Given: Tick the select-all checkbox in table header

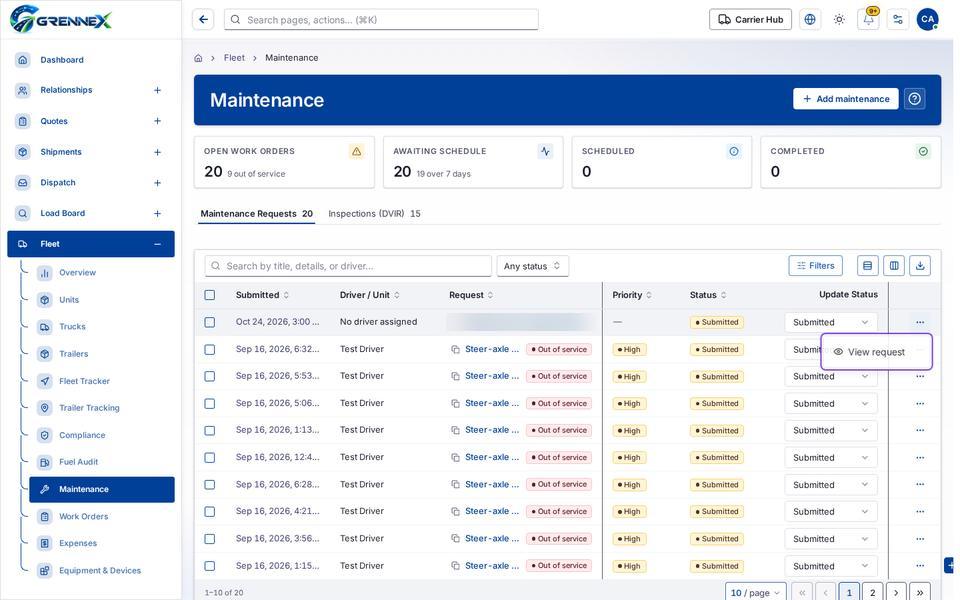Looking at the screenshot, I should pos(209,295).
